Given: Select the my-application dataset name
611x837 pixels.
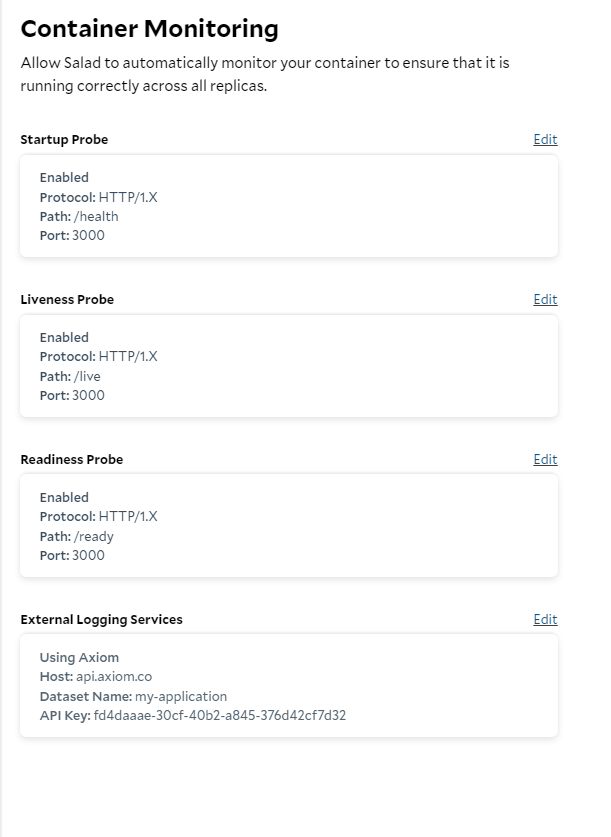Looking at the screenshot, I should tap(181, 697).
